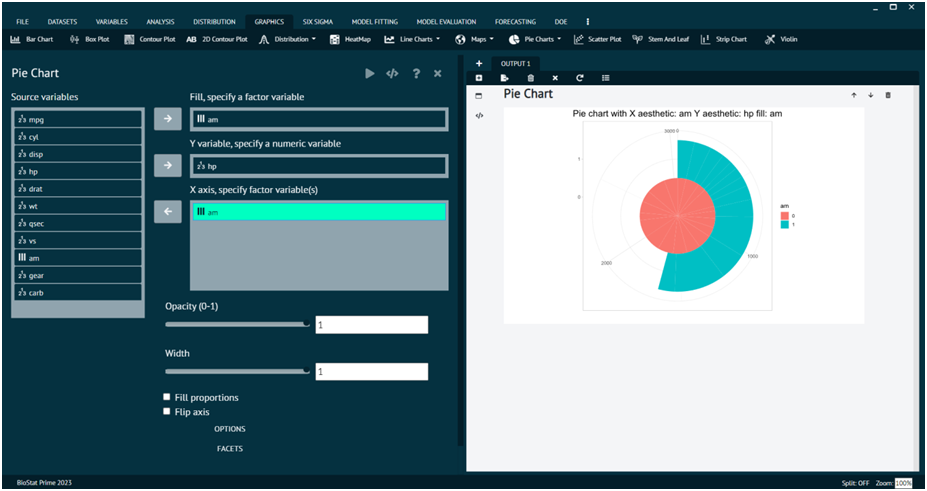Move the Pie Chart output up

coord(854,95)
